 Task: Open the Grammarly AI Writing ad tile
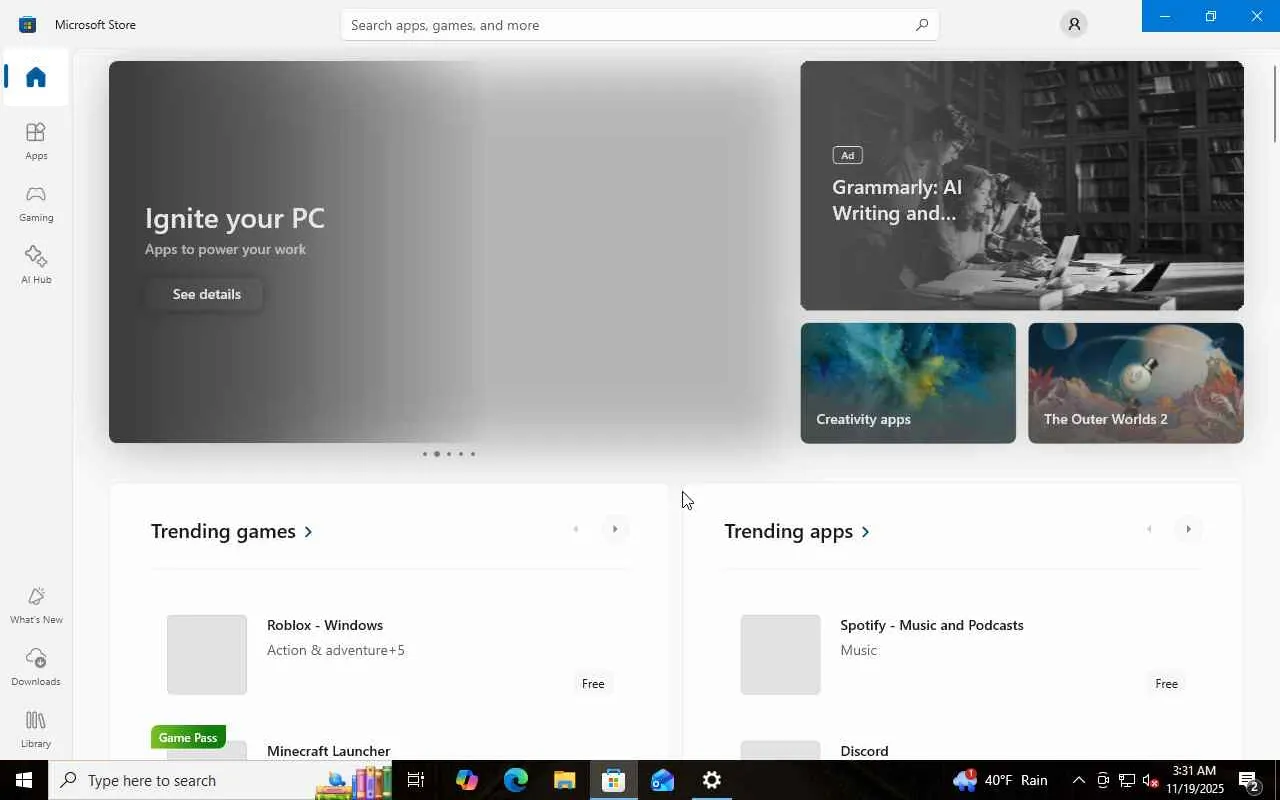(x=1022, y=186)
